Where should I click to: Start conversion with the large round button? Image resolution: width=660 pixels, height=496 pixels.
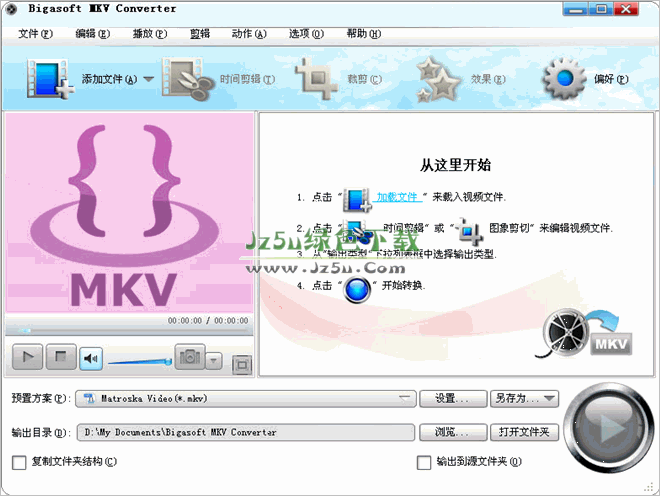(x=608, y=427)
